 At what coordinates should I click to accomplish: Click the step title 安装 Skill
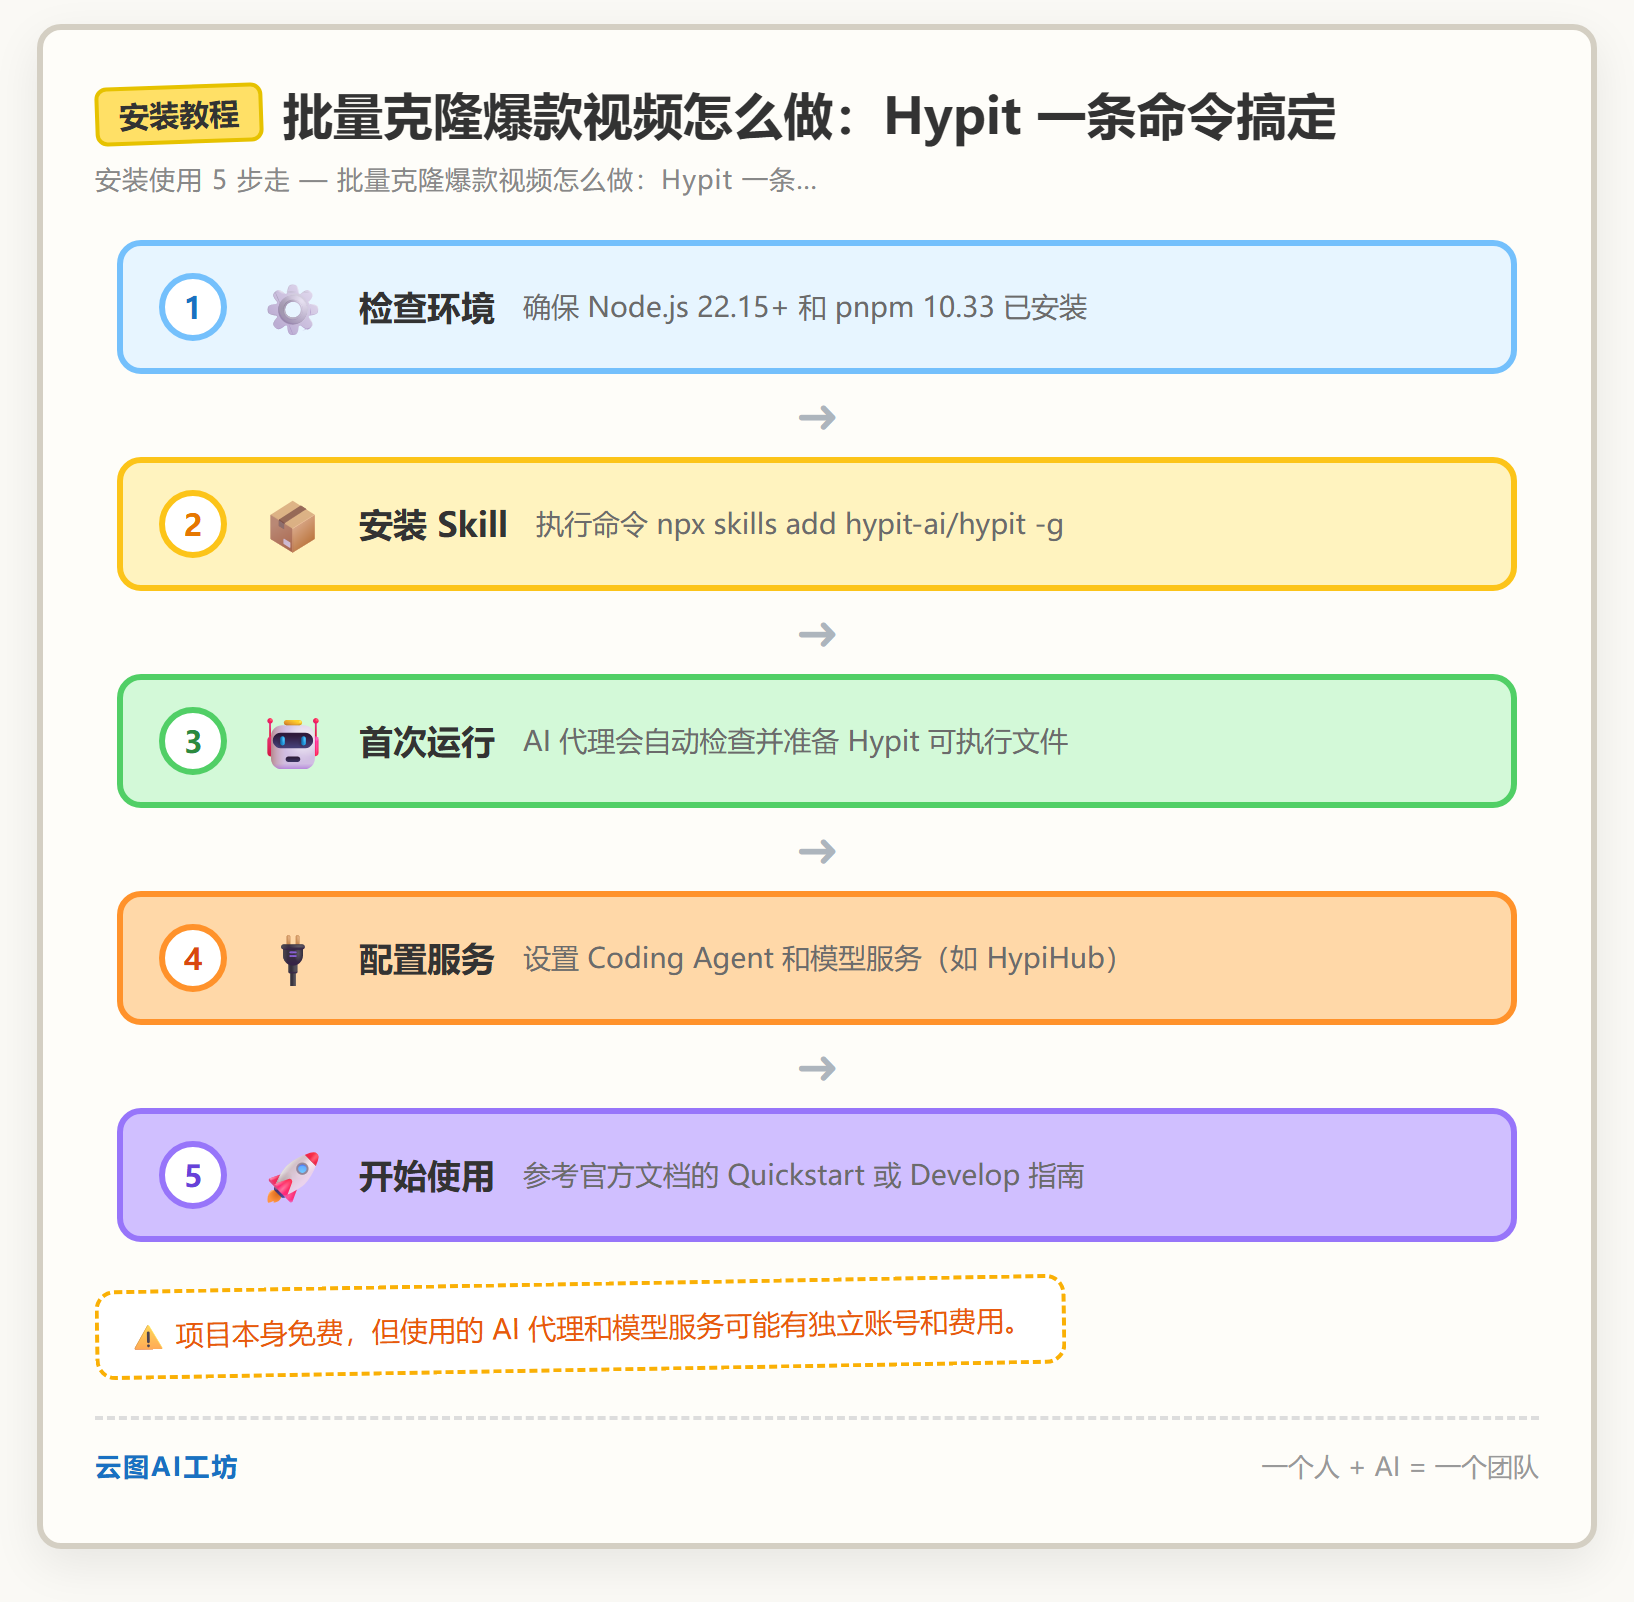point(433,525)
